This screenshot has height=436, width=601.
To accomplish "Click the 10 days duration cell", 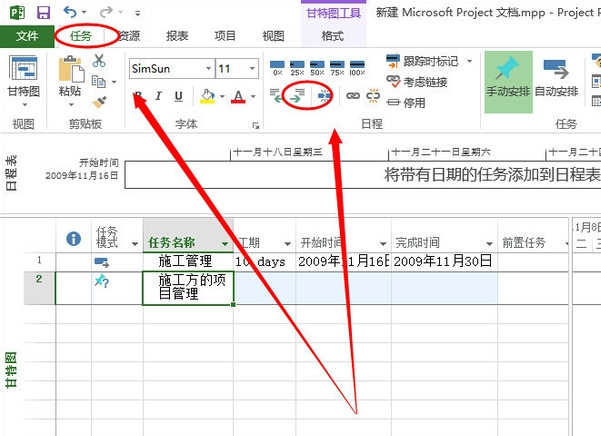I will tap(264, 262).
